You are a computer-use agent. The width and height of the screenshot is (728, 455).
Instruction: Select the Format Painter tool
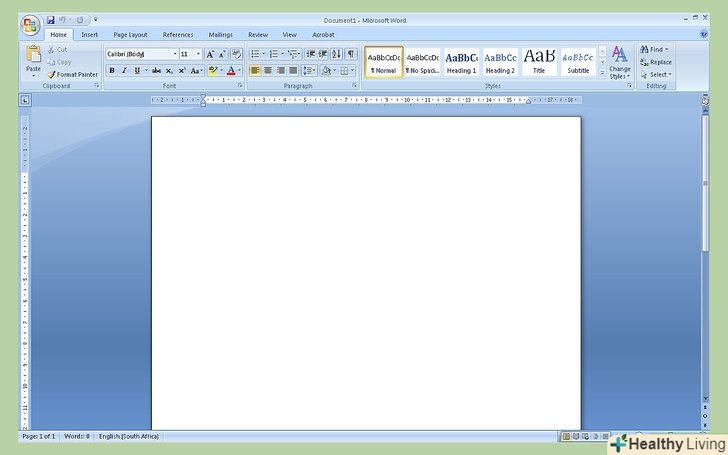tap(72, 74)
